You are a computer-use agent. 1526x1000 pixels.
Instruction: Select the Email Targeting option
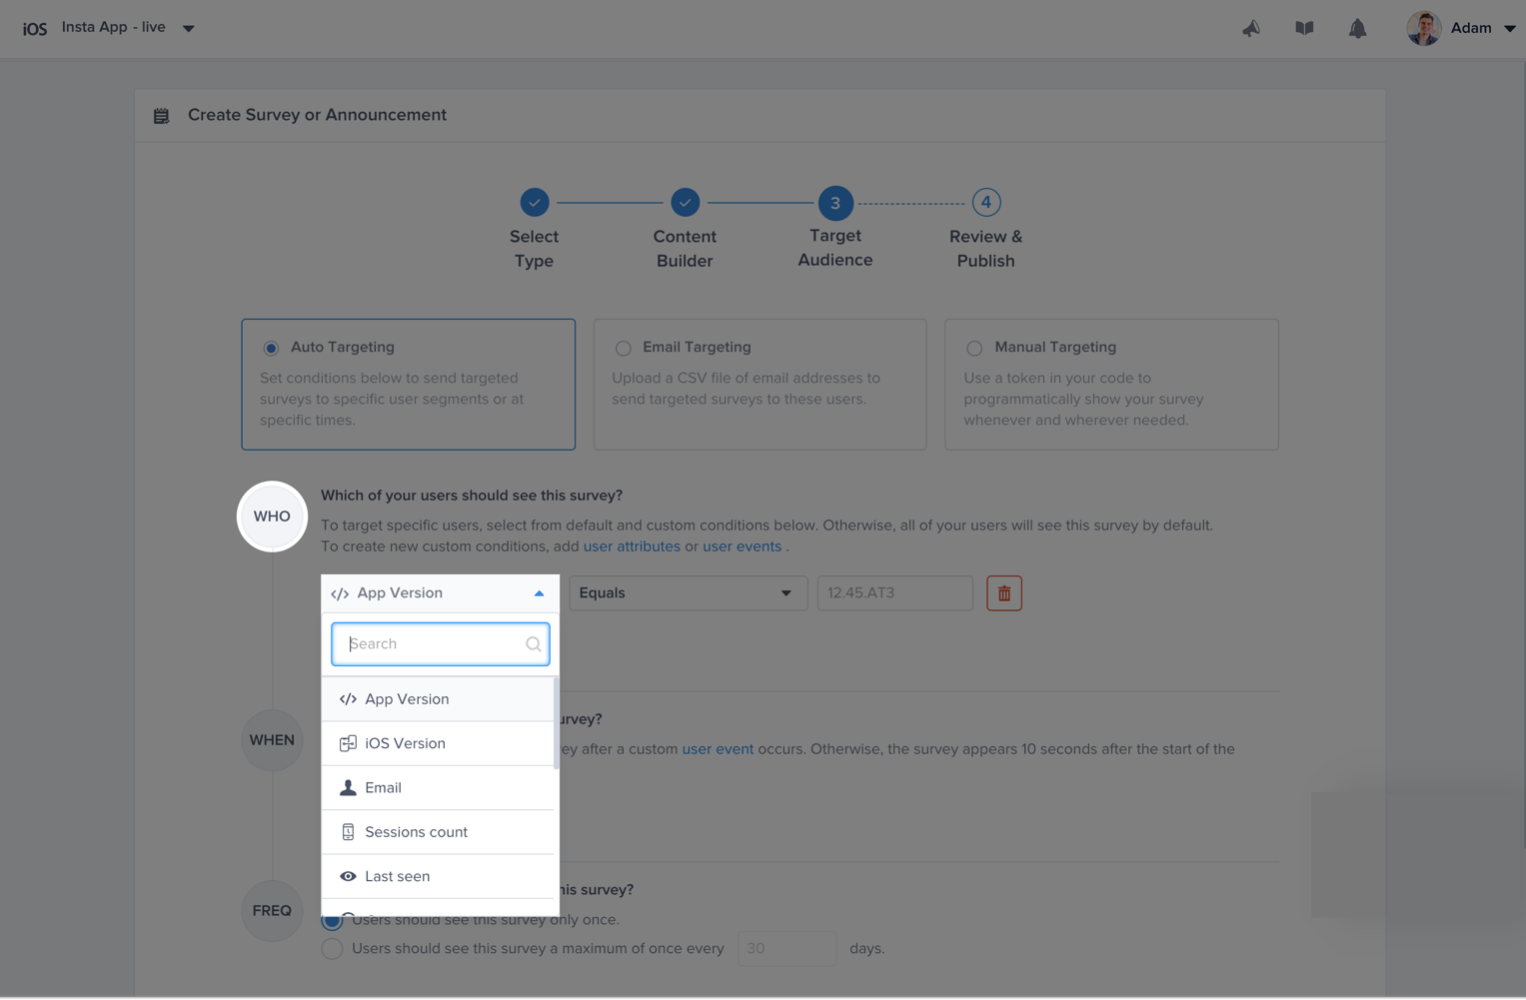pyautogui.click(x=623, y=347)
